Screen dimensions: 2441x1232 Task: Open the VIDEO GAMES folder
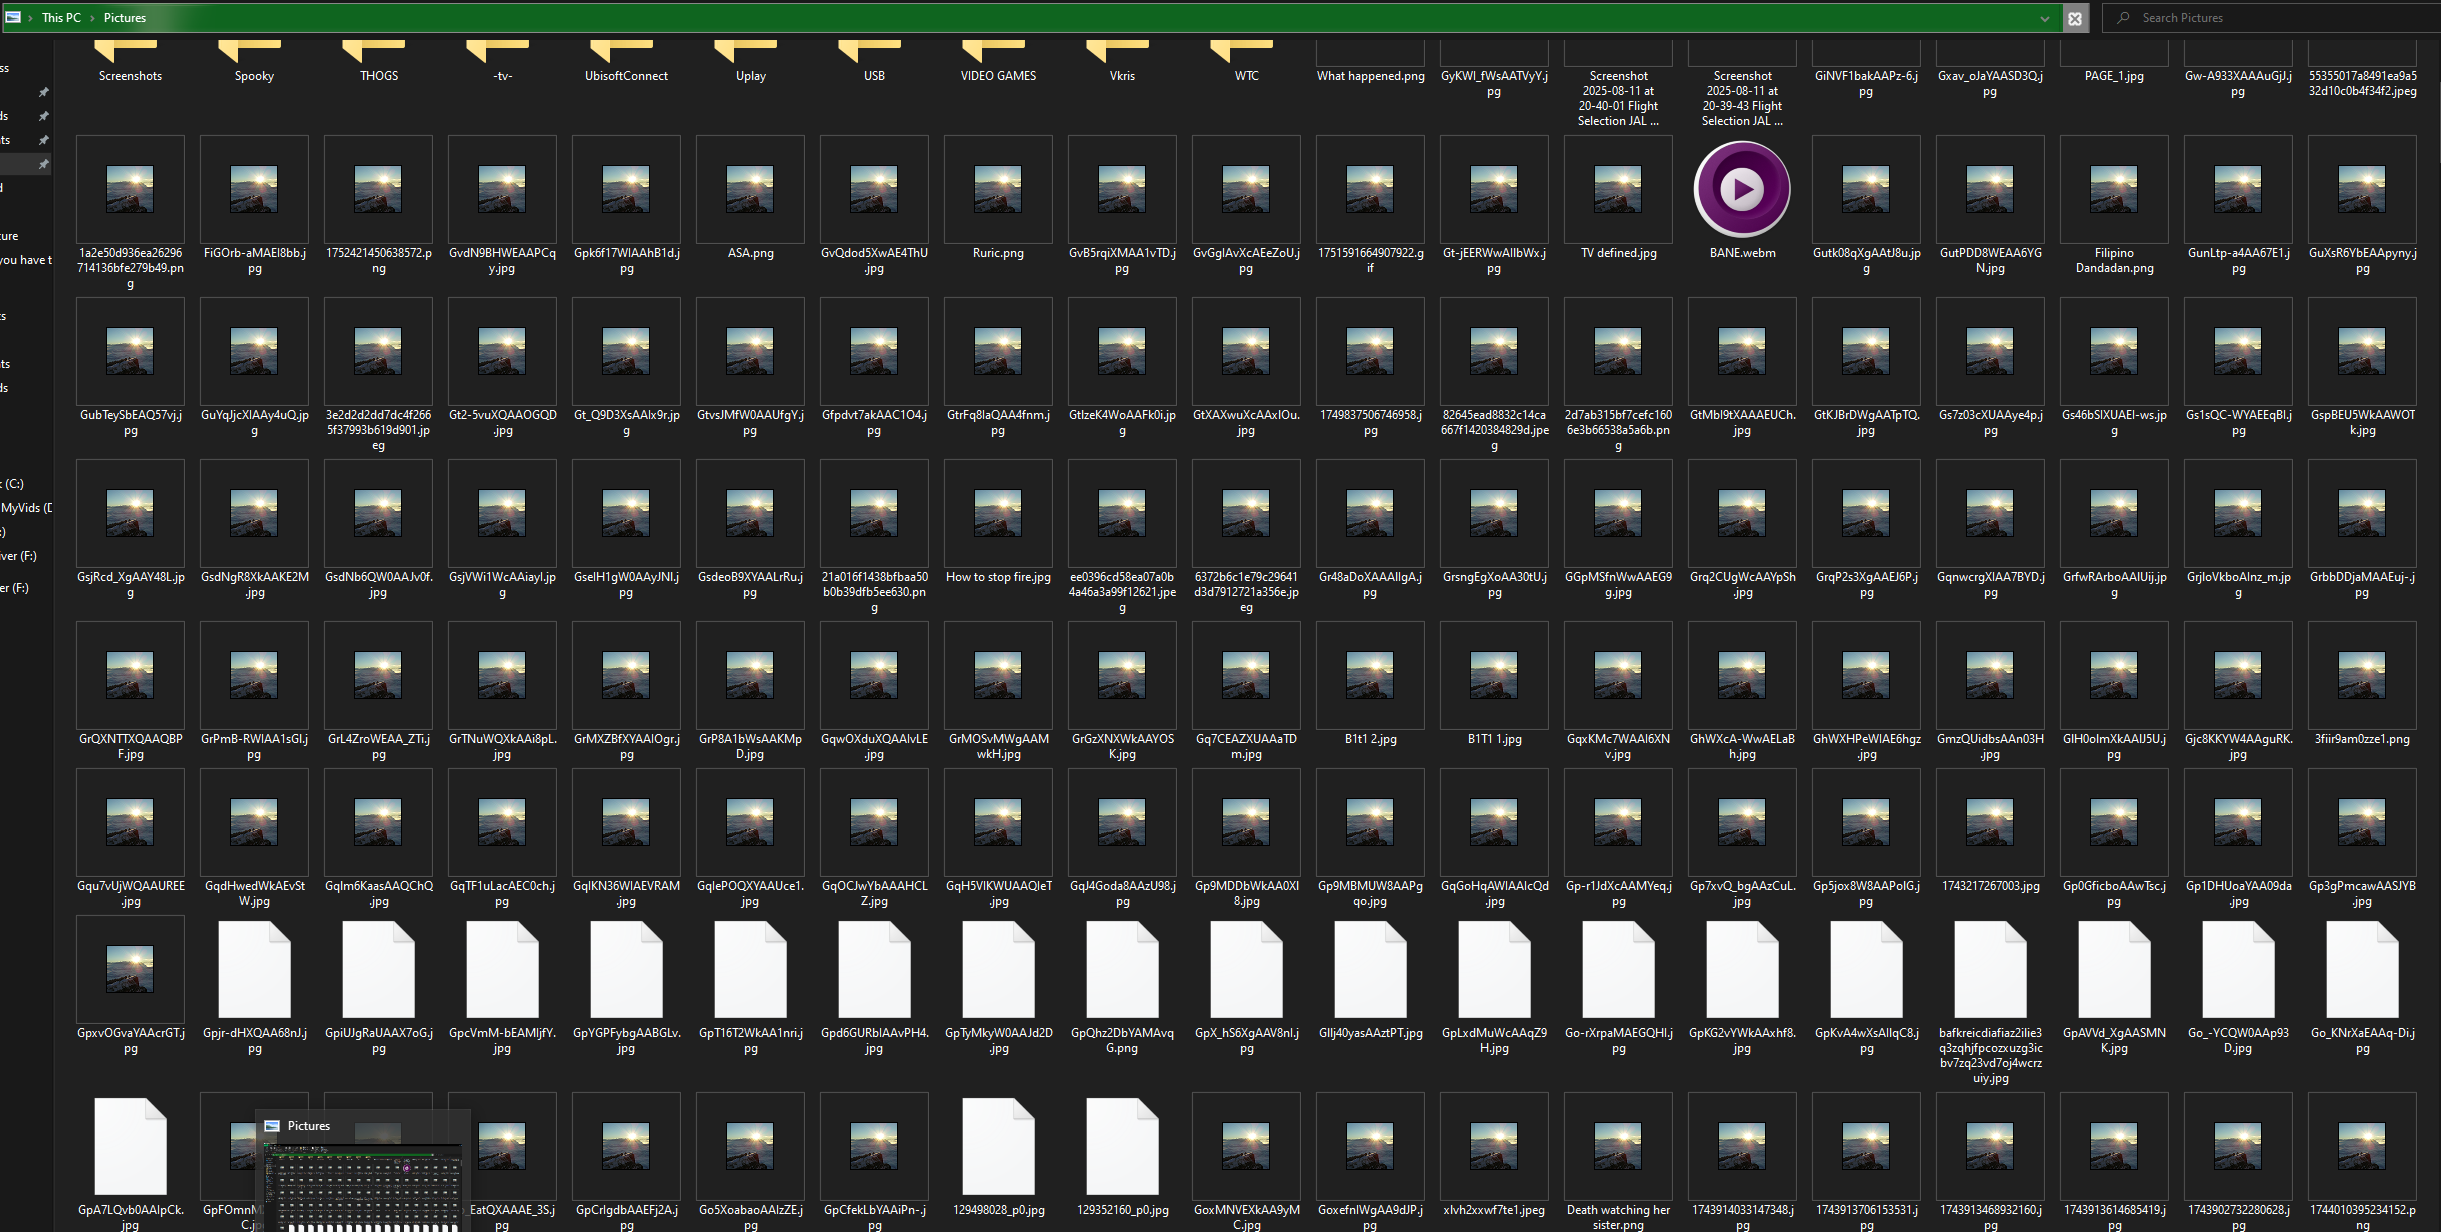tap(997, 59)
